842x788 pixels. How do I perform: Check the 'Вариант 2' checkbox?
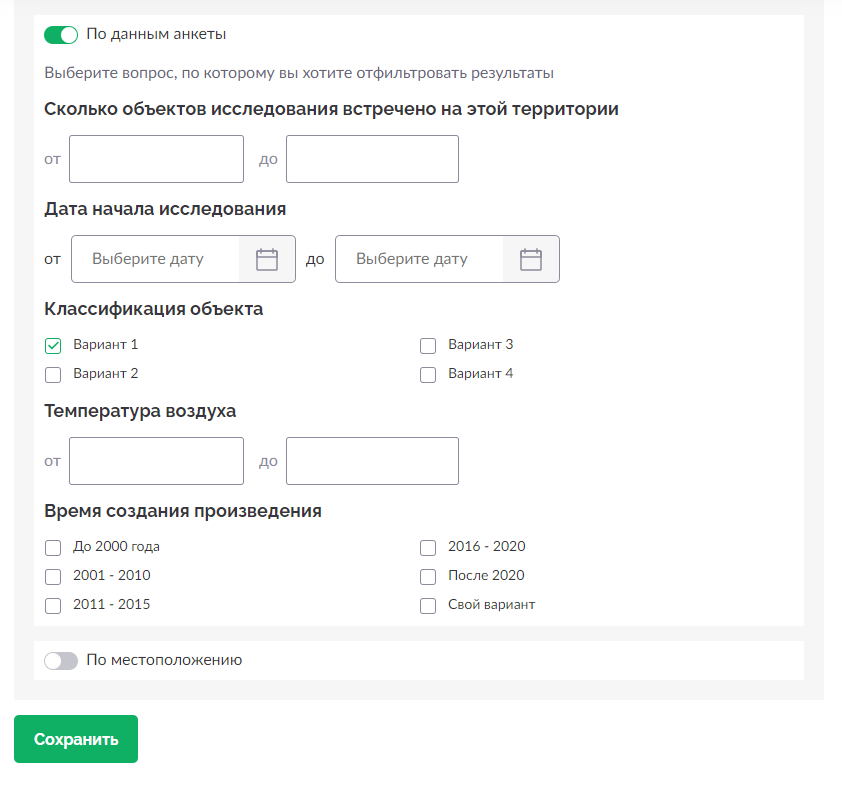[x=53, y=375]
